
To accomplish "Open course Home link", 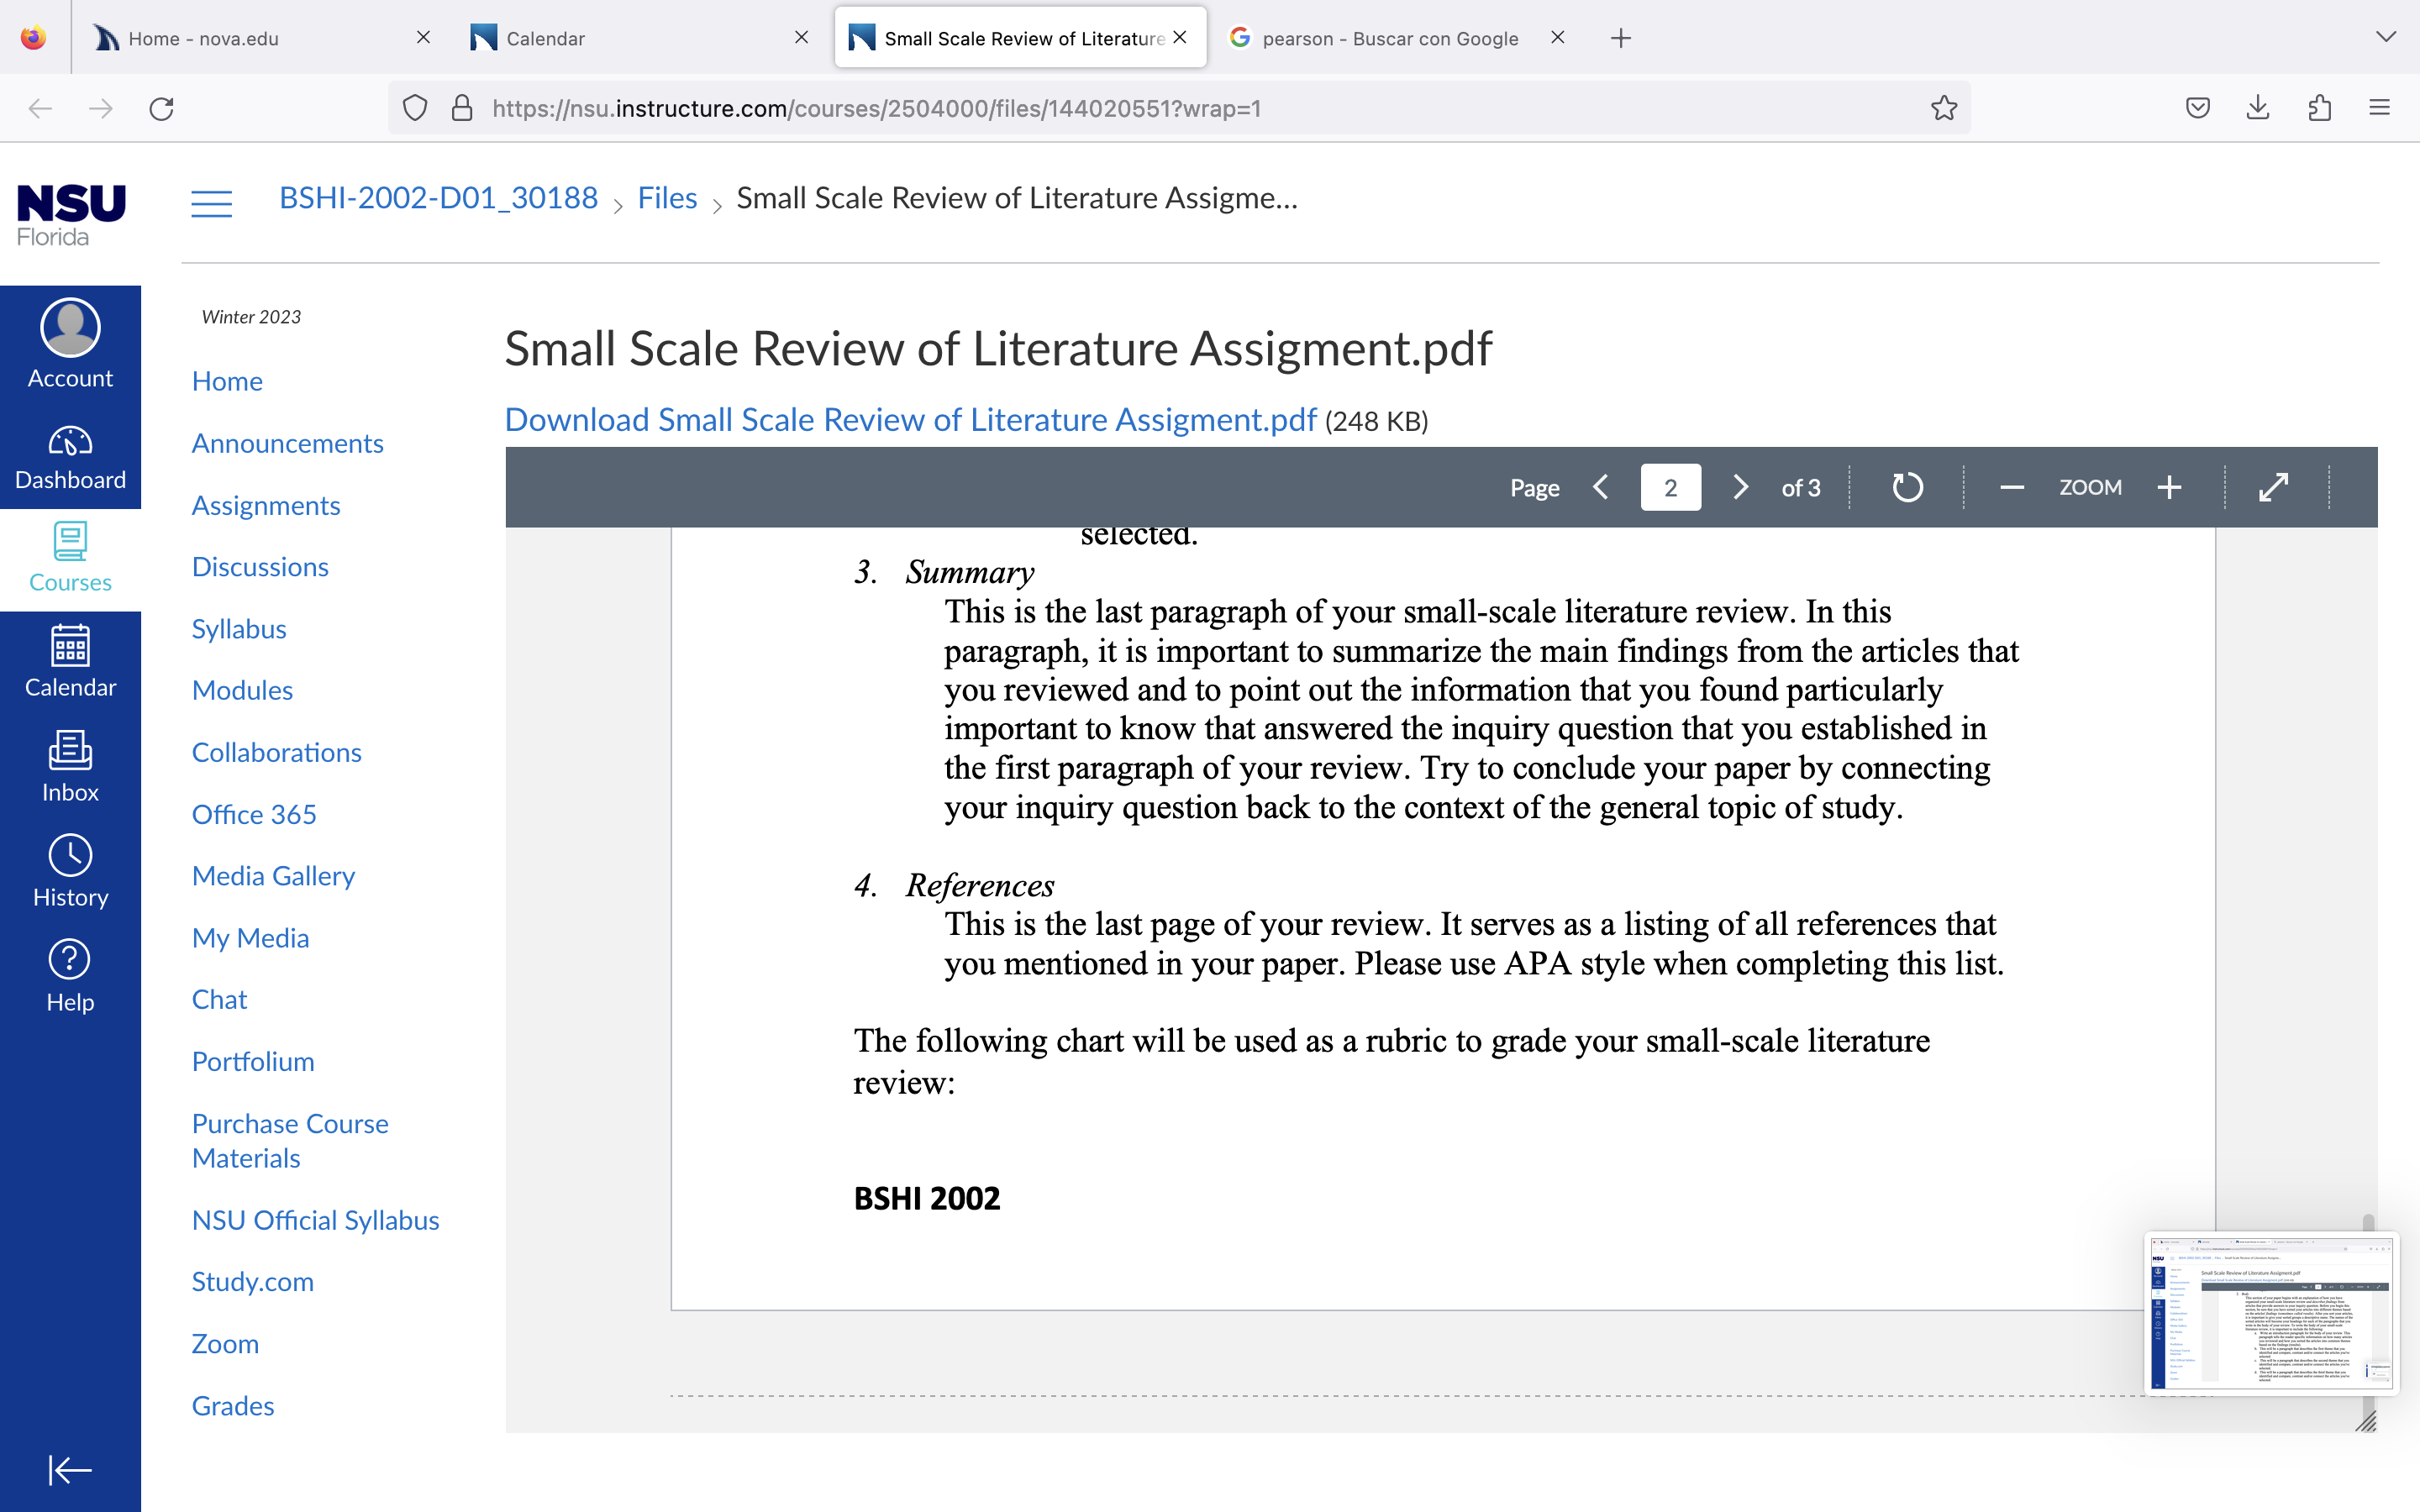I will tap(227, 381).
